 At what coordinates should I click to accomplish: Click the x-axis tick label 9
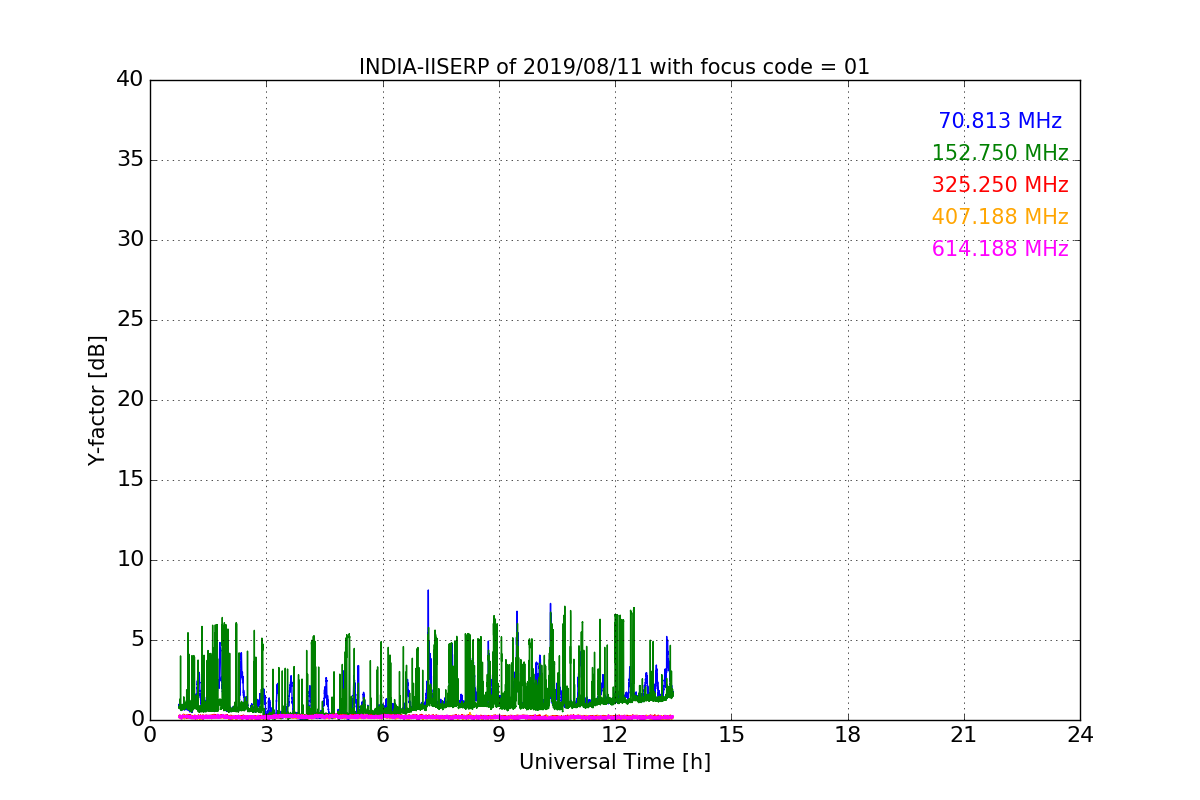click(x=498, y=734)
